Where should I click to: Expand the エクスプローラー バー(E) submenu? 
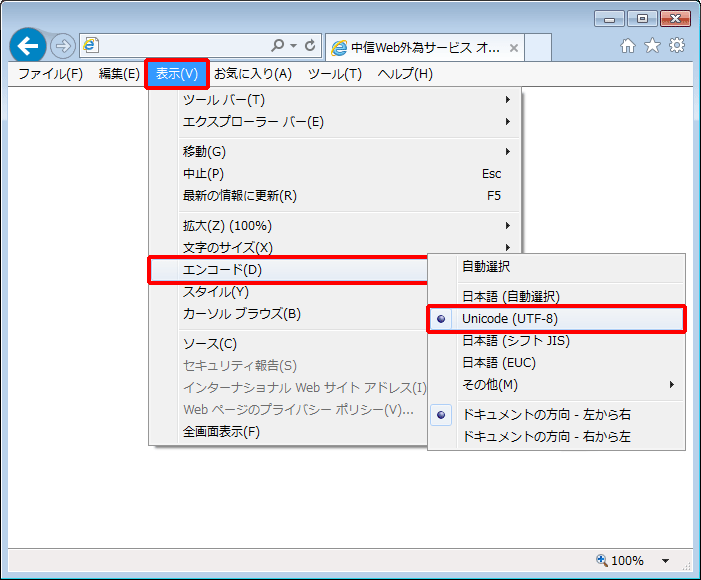tap(335, 122)
